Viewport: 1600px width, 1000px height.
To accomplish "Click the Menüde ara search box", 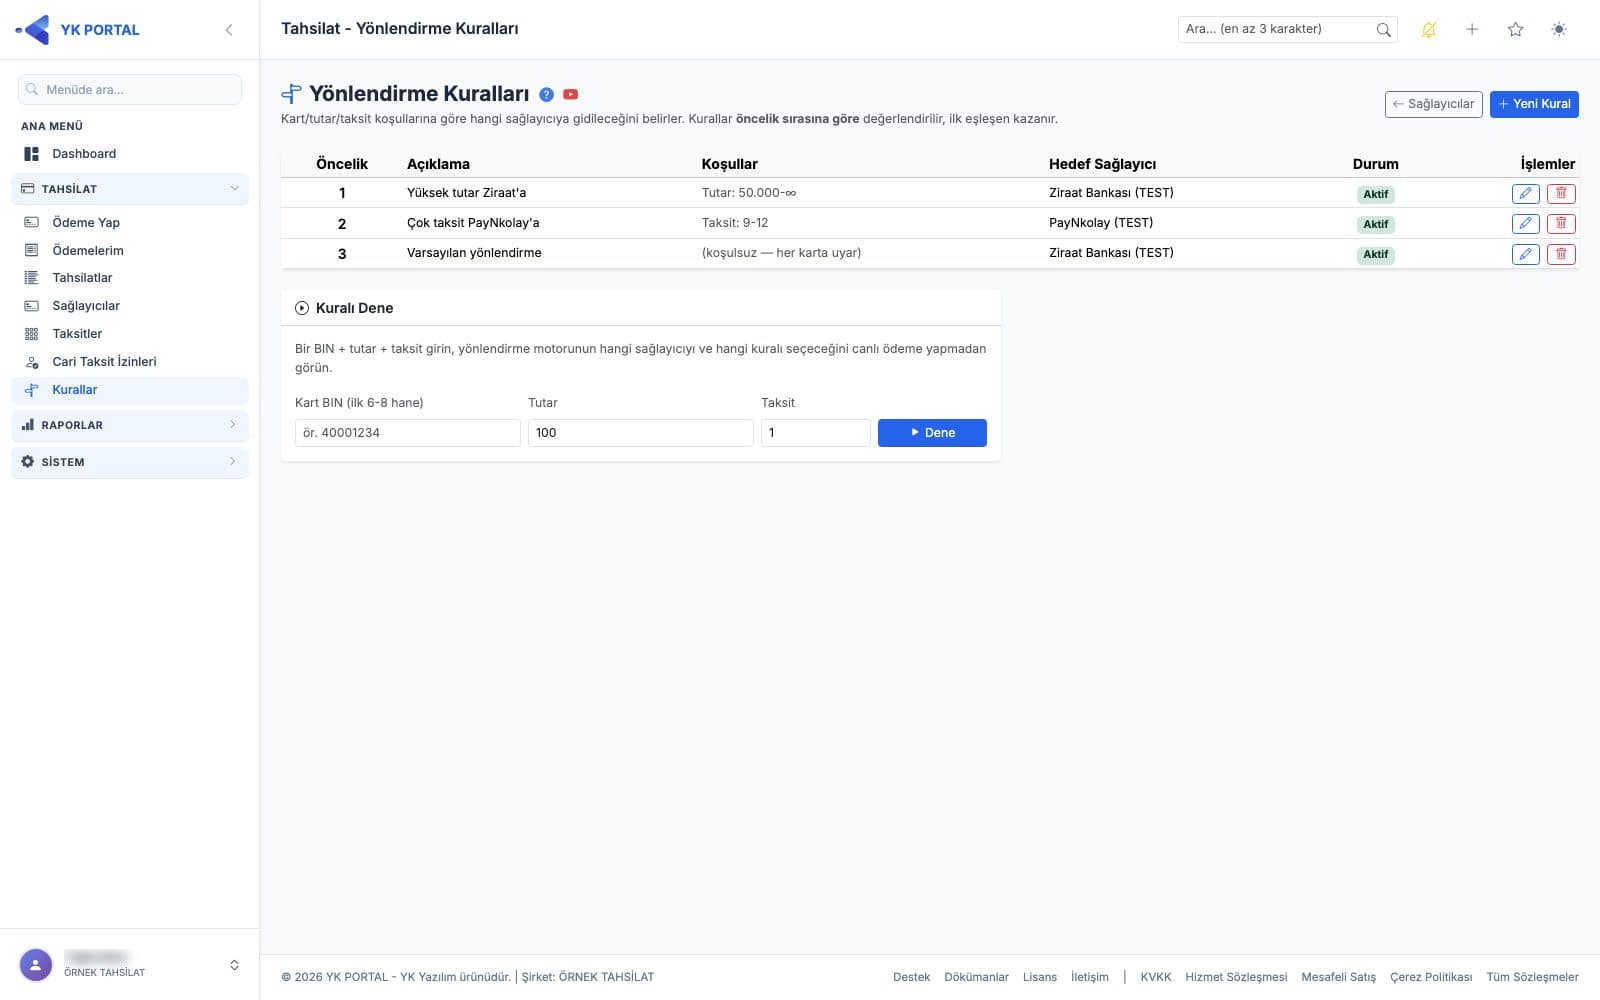I will tap(130, 90).
